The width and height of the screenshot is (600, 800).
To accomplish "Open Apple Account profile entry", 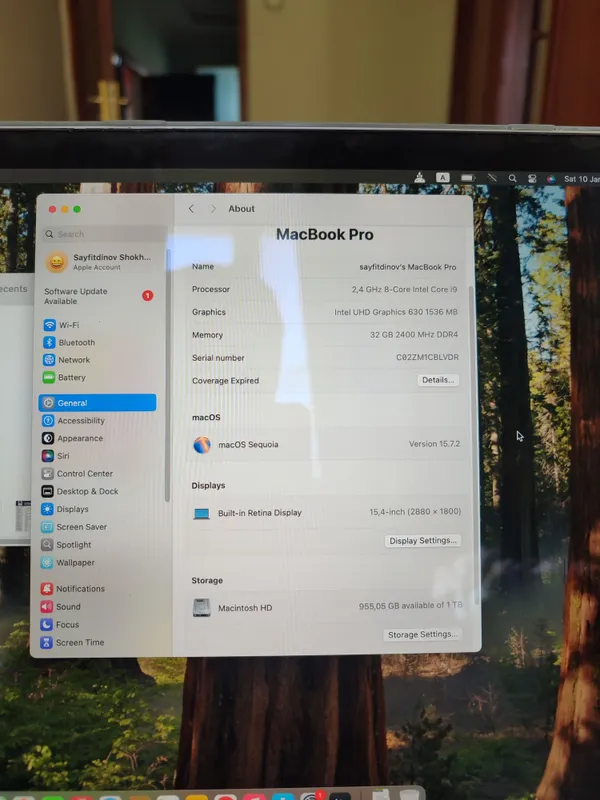I will click(x=100, y=262).
